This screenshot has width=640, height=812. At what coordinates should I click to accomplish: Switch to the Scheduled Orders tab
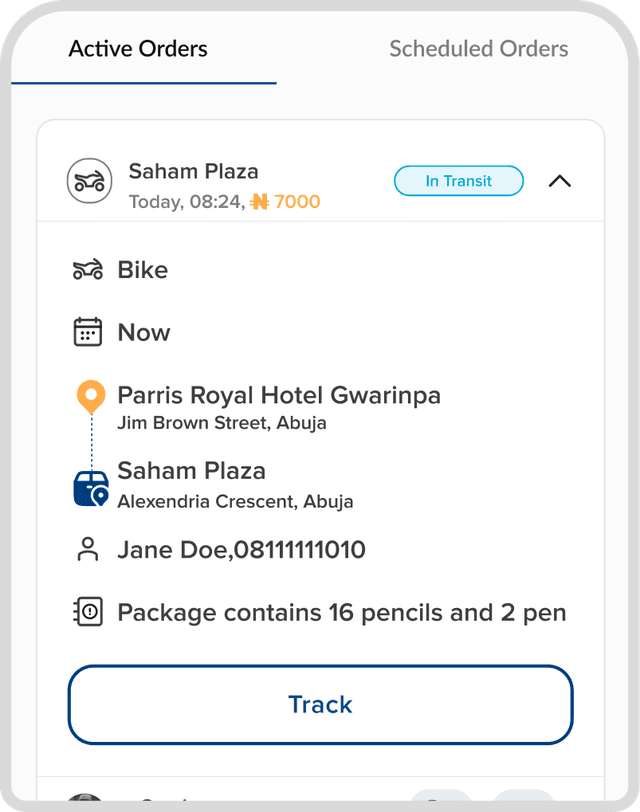tap(479, 48)
